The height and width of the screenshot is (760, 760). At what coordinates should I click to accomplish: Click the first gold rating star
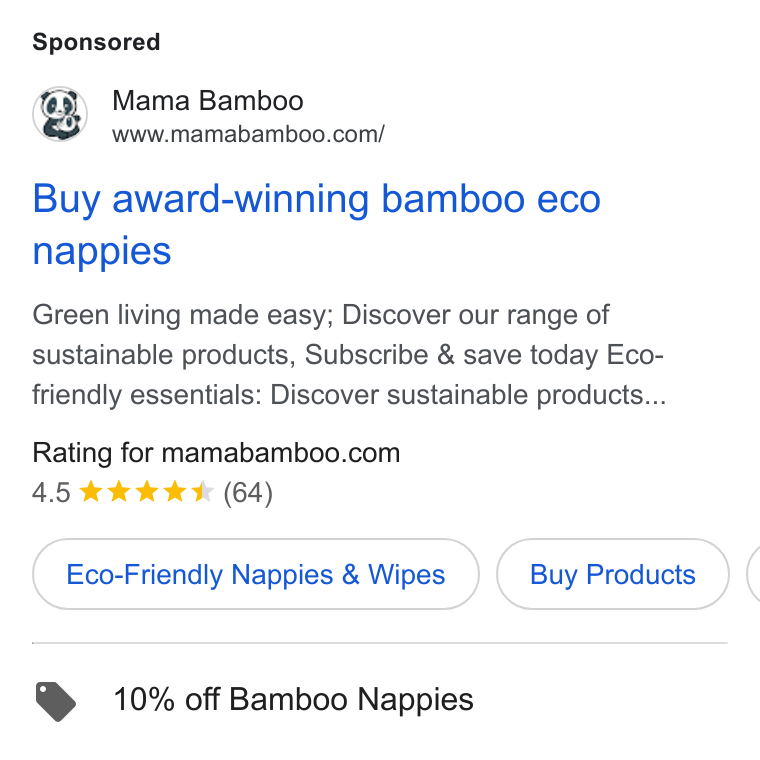91,492
